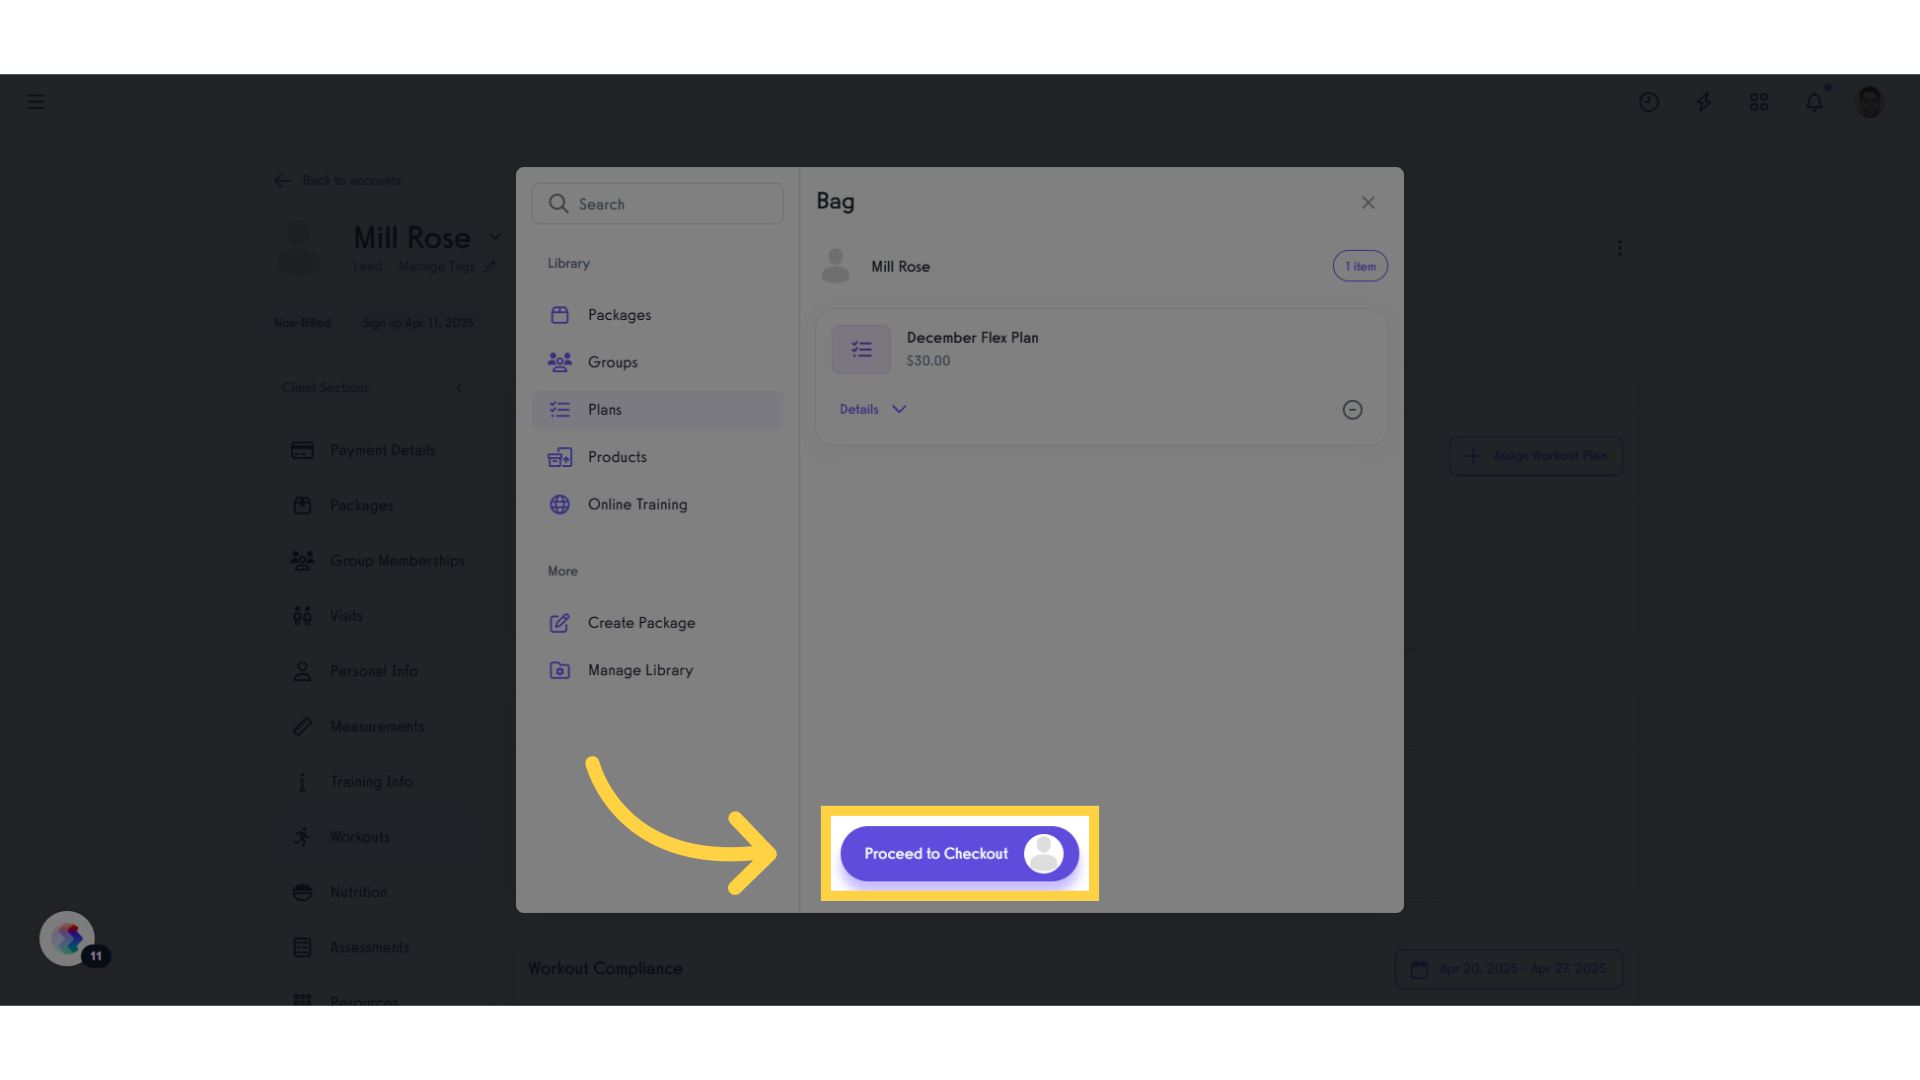Open Packages in Client Sections
This screenshot has height=1080, width=1920.
362,506
